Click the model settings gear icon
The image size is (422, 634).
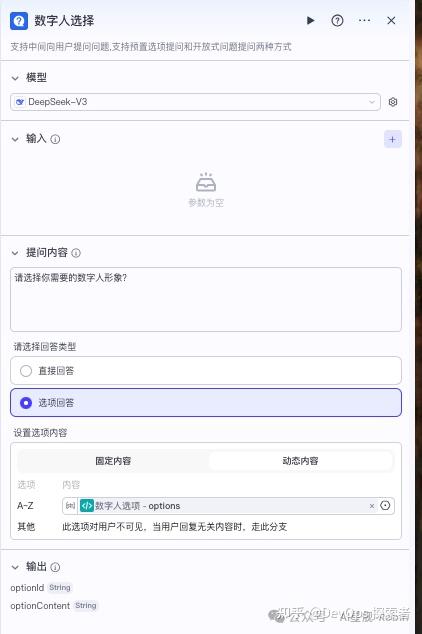392,102
